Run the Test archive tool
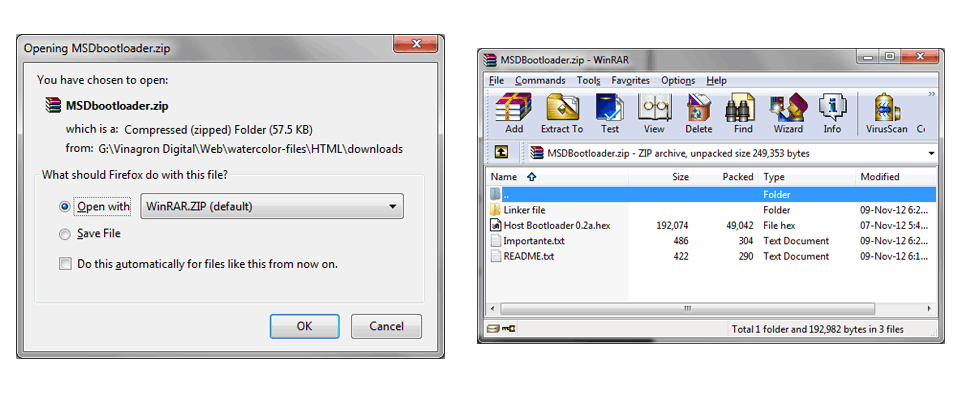 [x=609, y=113]
